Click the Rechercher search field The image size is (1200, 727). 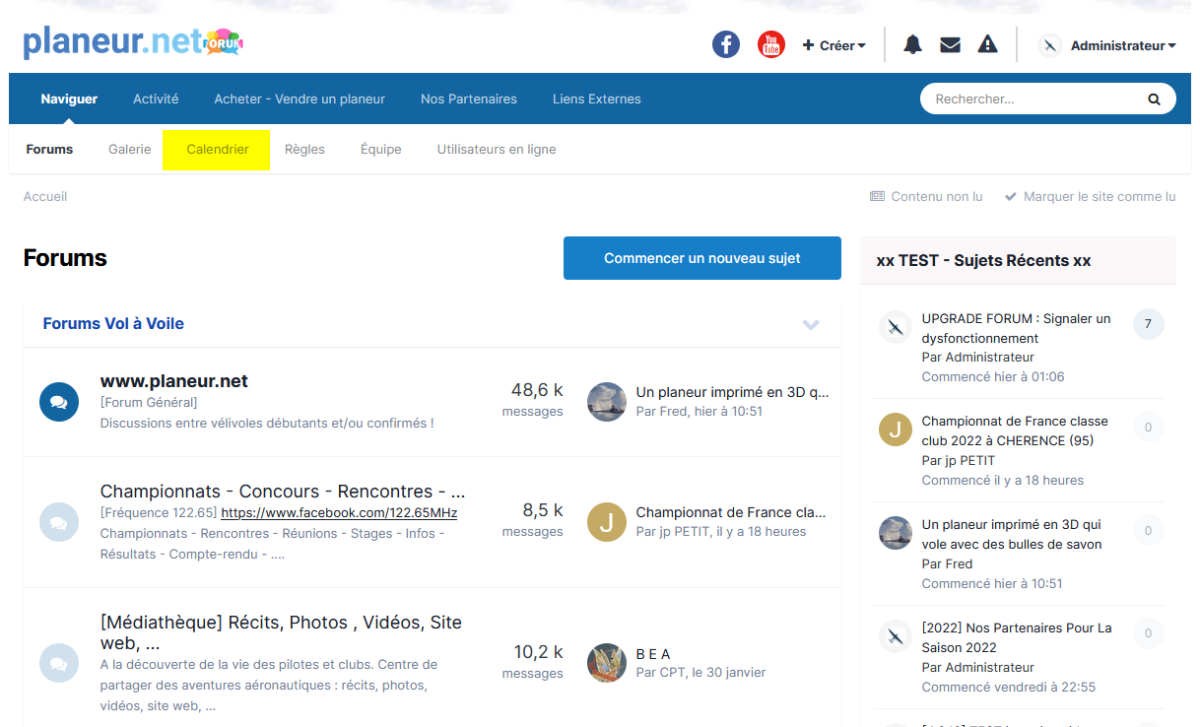coord(1035,99)
